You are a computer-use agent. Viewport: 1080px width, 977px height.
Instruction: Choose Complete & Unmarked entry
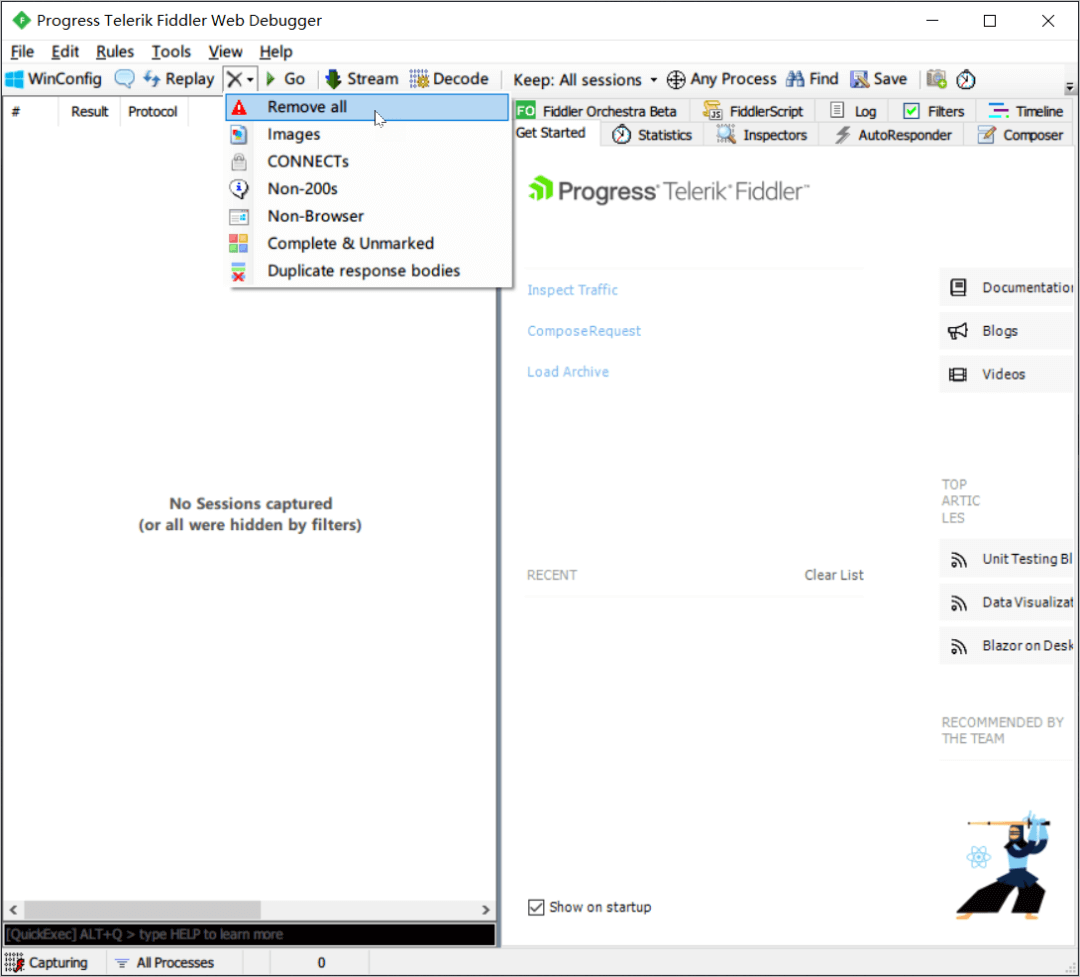(367, 243)
